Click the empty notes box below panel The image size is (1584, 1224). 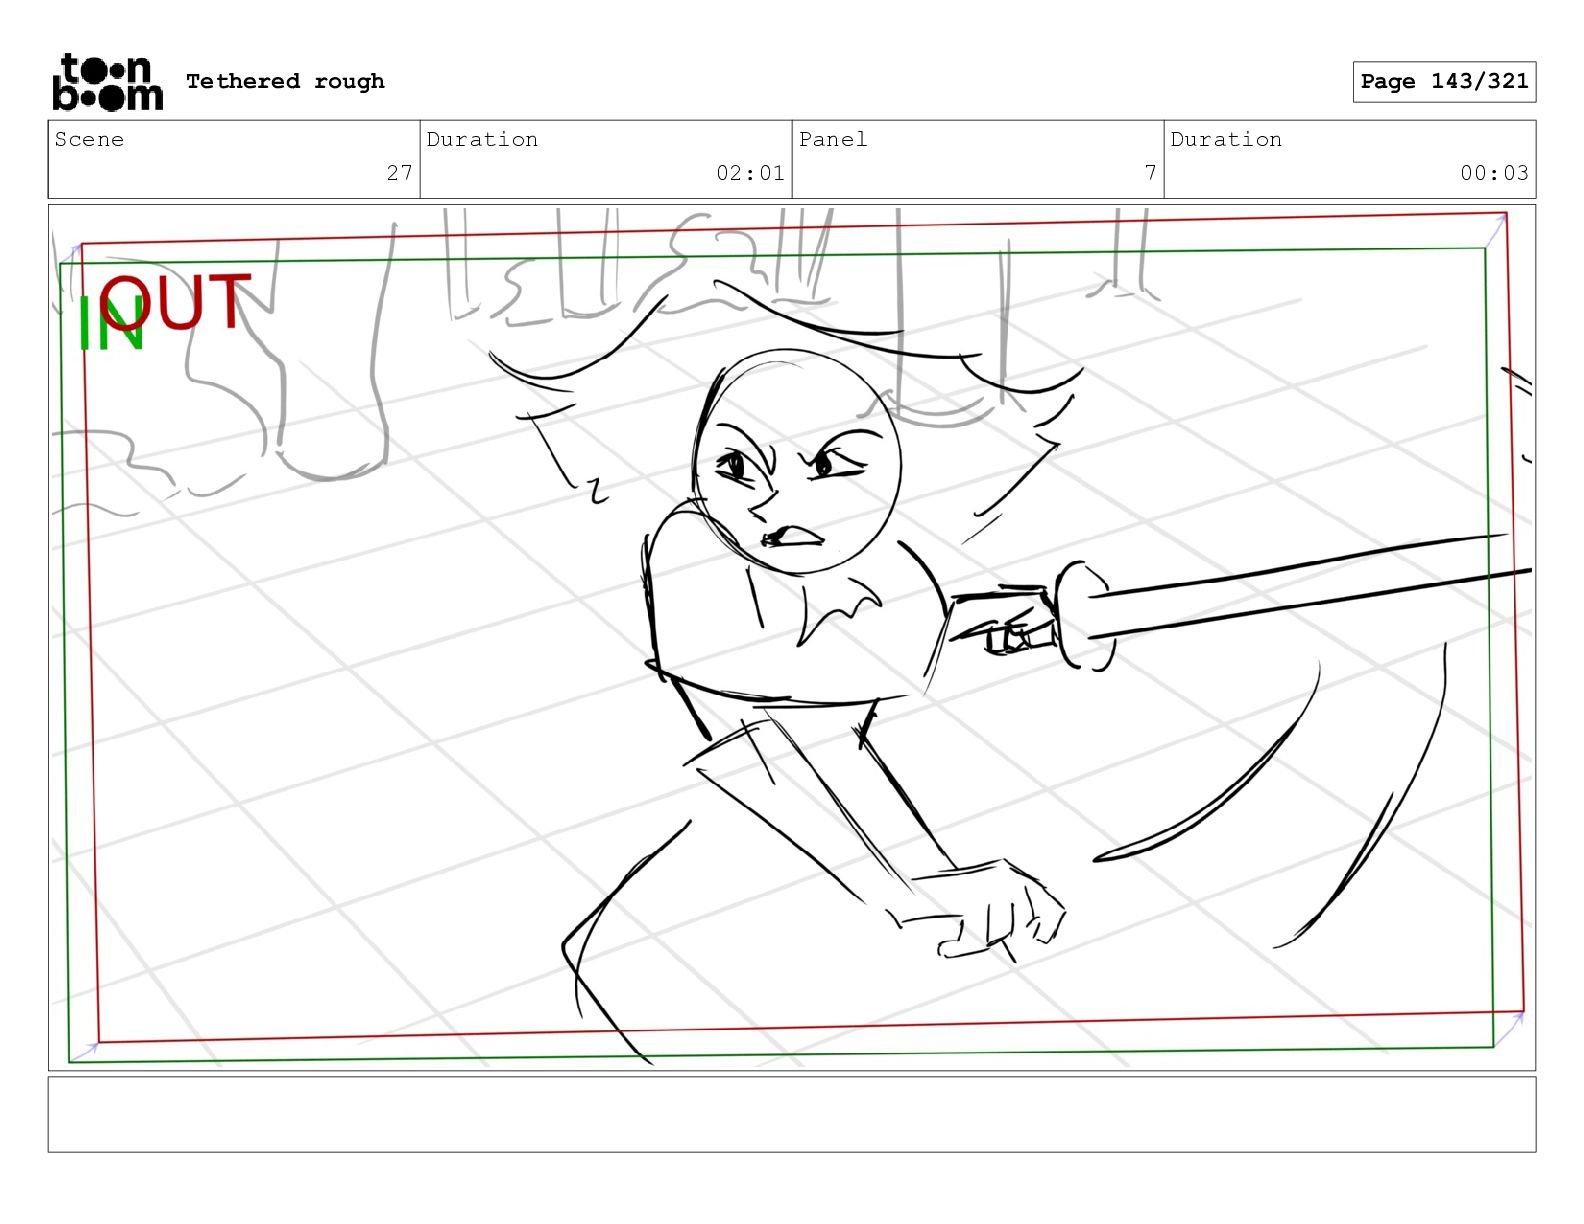coord(792,1114)
